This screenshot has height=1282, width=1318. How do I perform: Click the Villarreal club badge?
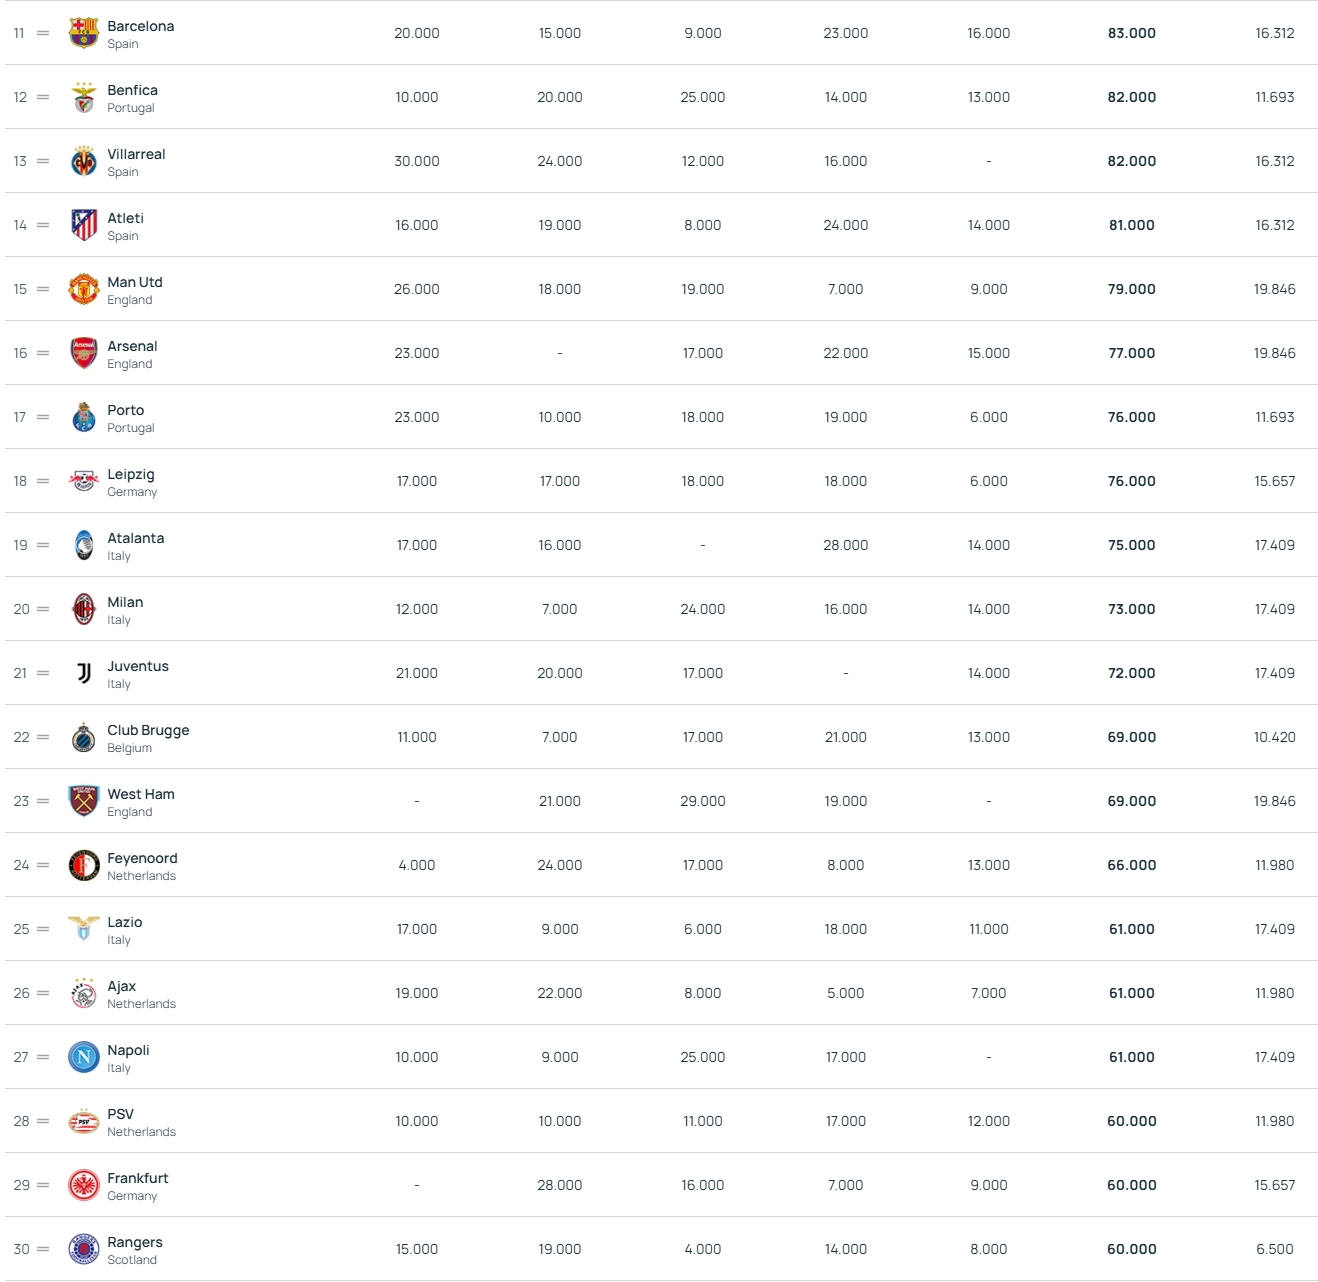pos(84,161)
